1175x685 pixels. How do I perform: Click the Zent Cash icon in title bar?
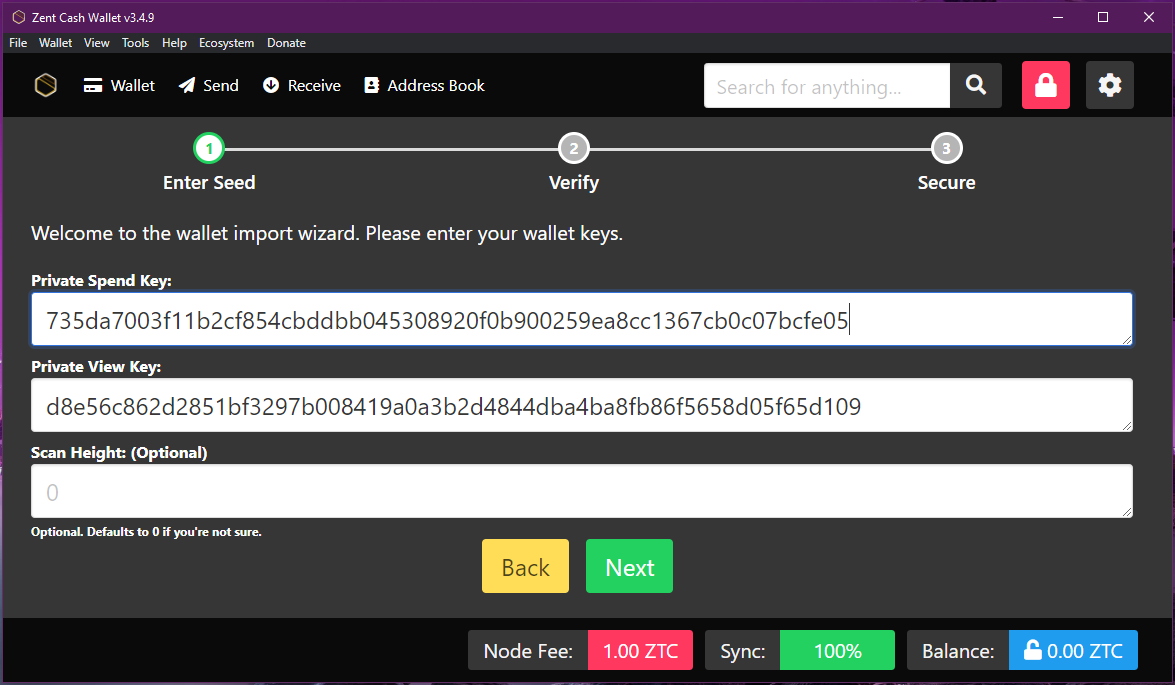pos(19,16)
